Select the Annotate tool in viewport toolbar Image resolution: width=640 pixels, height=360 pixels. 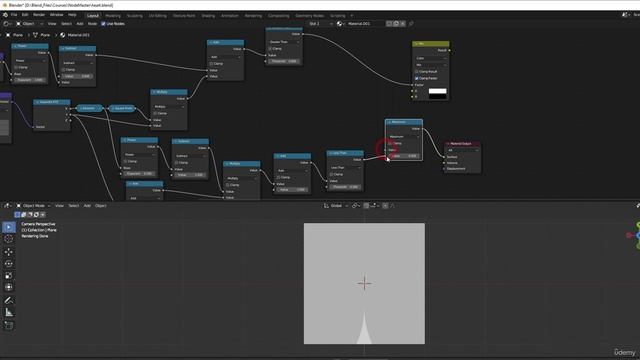(x=9, y=300)
